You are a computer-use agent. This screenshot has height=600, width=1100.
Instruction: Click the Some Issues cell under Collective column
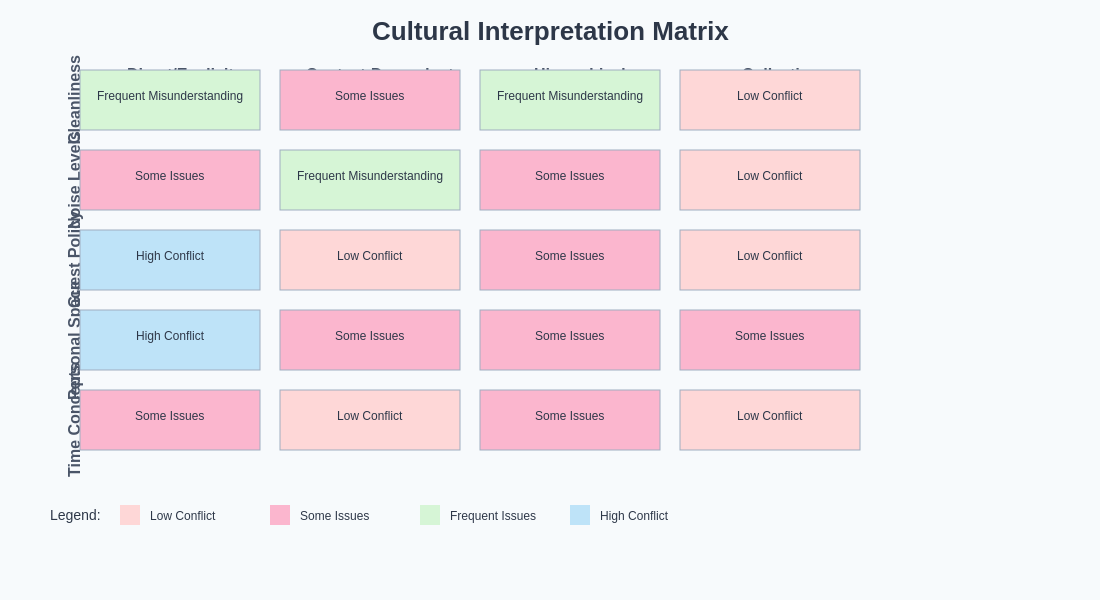[x=770, y=340]
